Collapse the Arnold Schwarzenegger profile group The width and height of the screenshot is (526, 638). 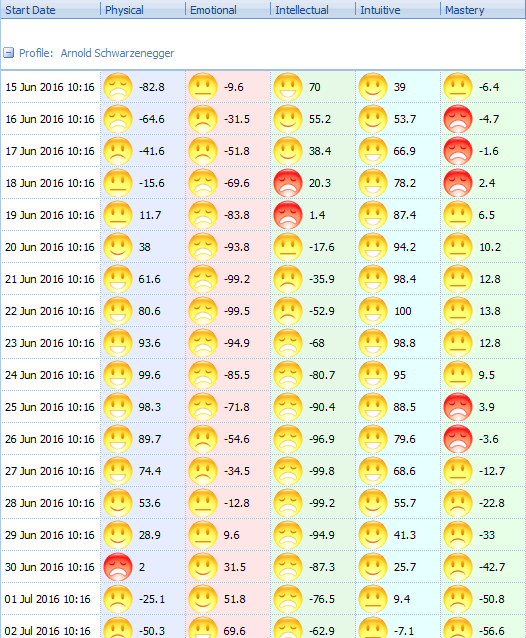tap(9, 53)
